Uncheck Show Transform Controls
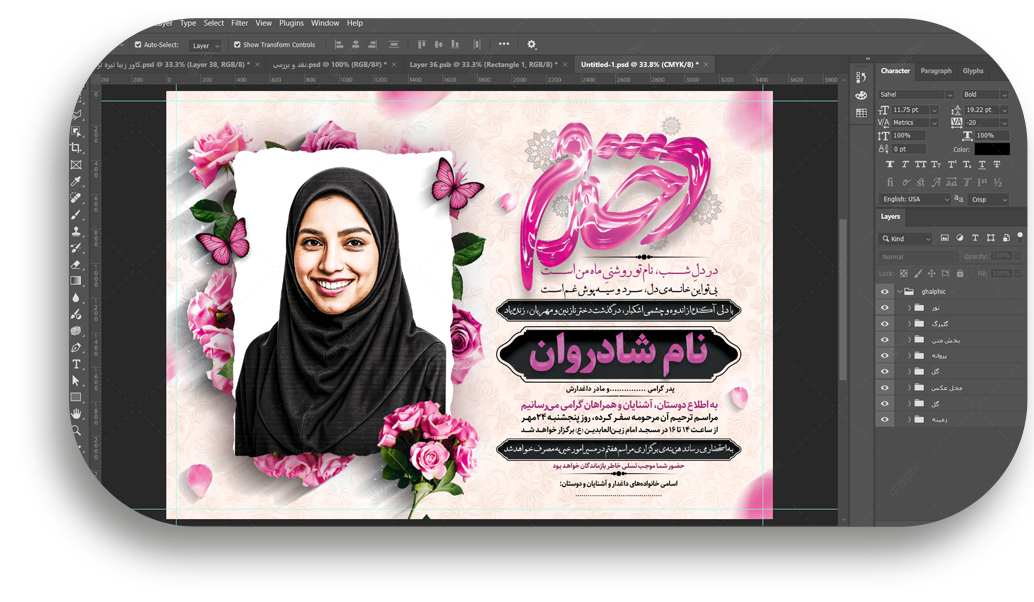The height and width of the screenshot is (602, 1034). coord(237,45)
